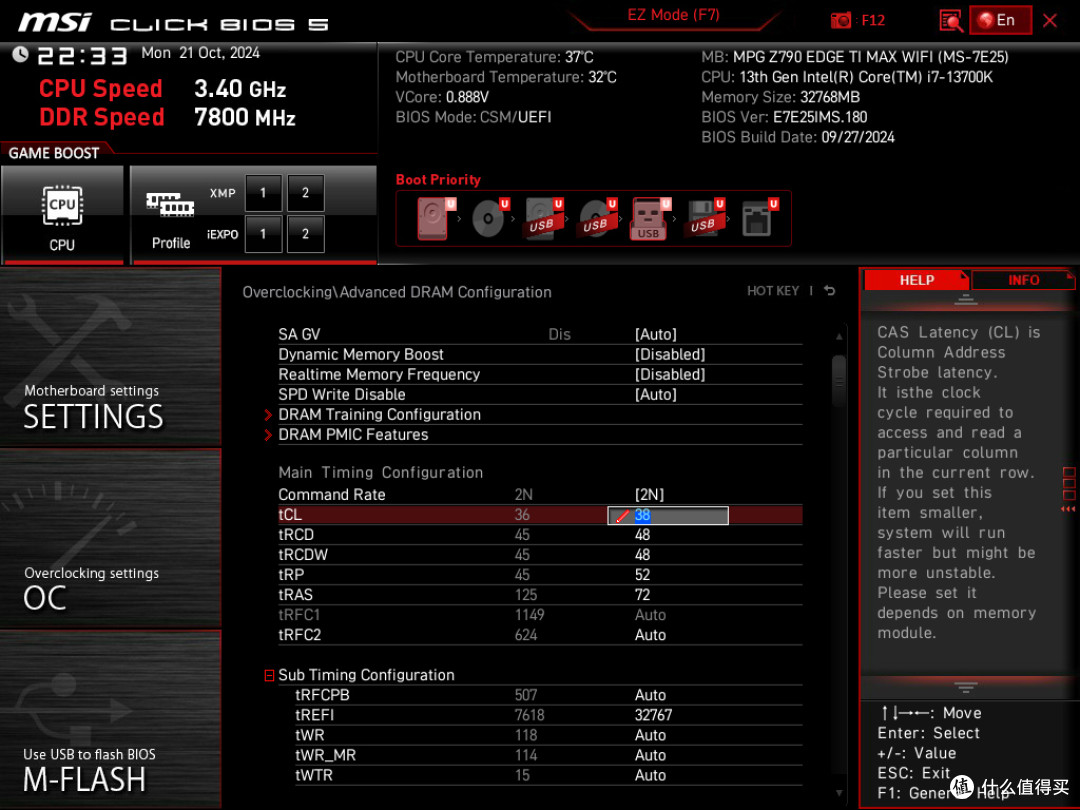Switch to the INFO tab

pyautogui.click(x=1023, y=280)
